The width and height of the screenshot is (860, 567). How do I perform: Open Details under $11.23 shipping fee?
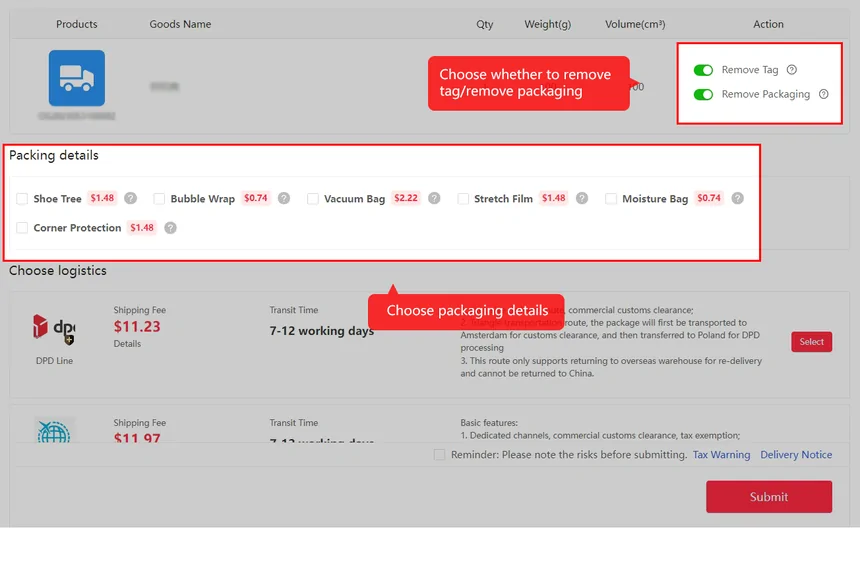[x=127, y=344]
